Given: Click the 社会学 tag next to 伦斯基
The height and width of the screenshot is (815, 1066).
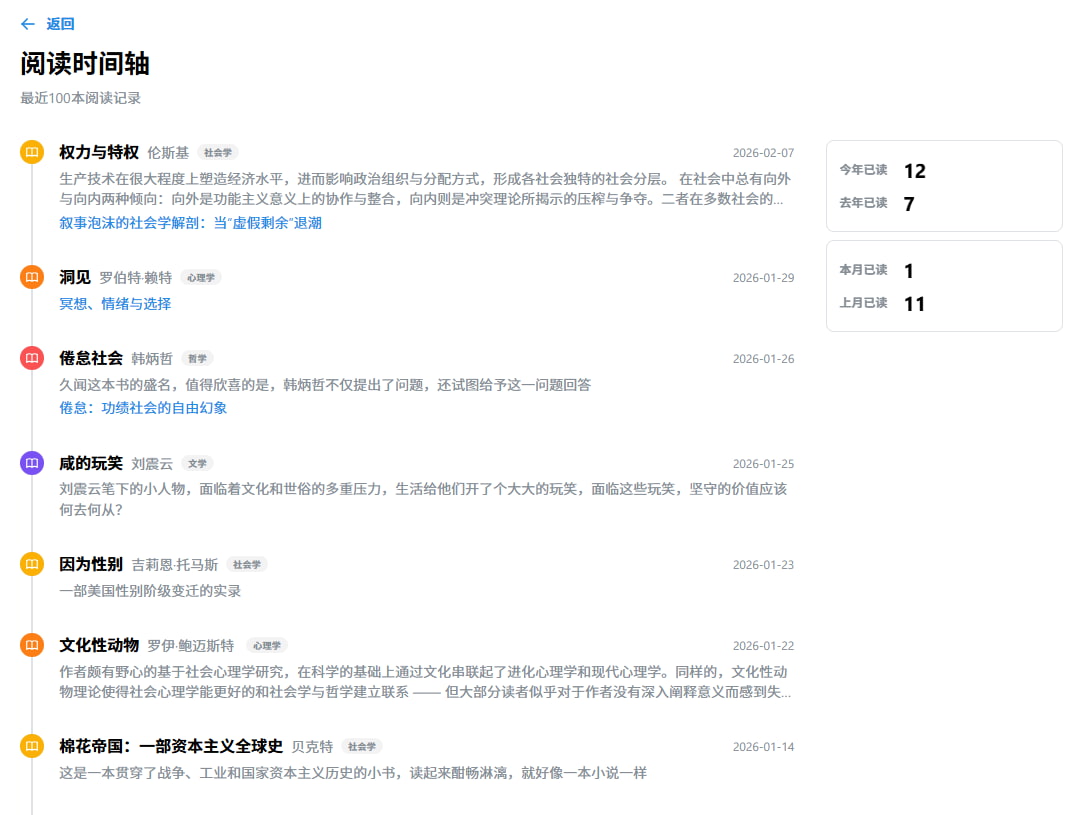Looking at the screenshot, I should [217, 153].
